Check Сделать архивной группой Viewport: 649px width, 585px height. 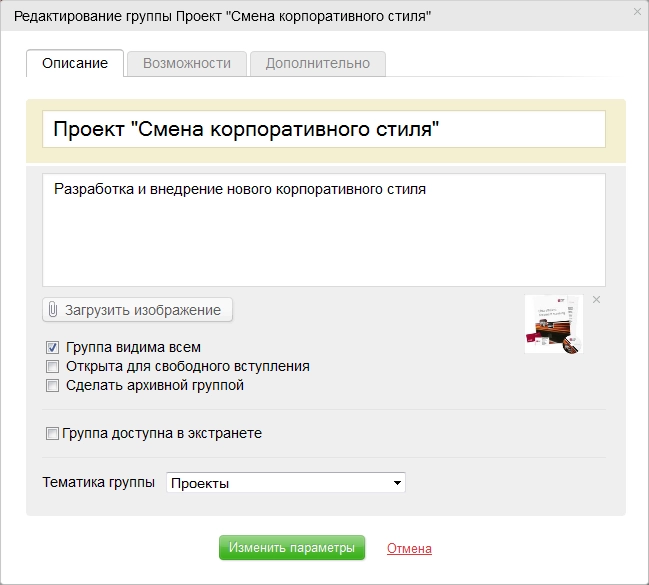[x=52, y=385]
